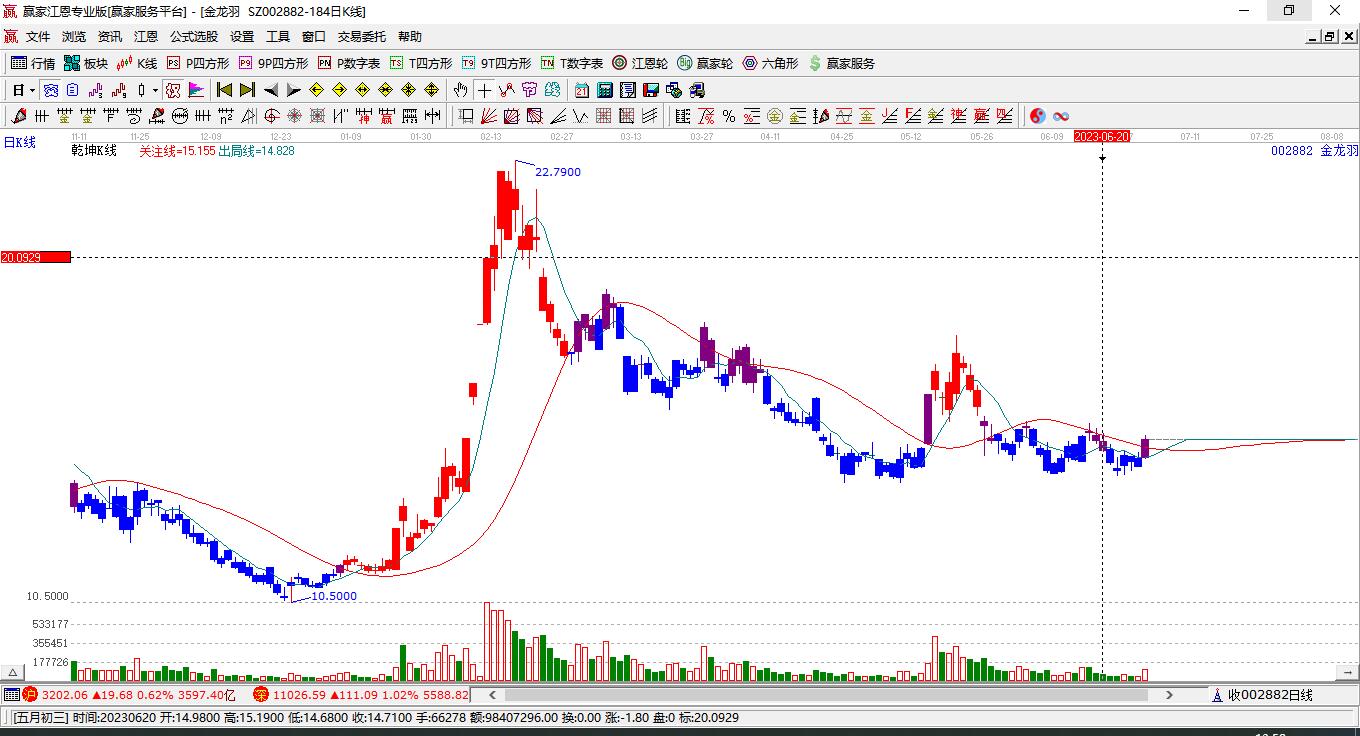The width and height of the screenshot is (1360, 736).
Task: Click the 乾坤K线 indicator label
Action: pos(94,151)
